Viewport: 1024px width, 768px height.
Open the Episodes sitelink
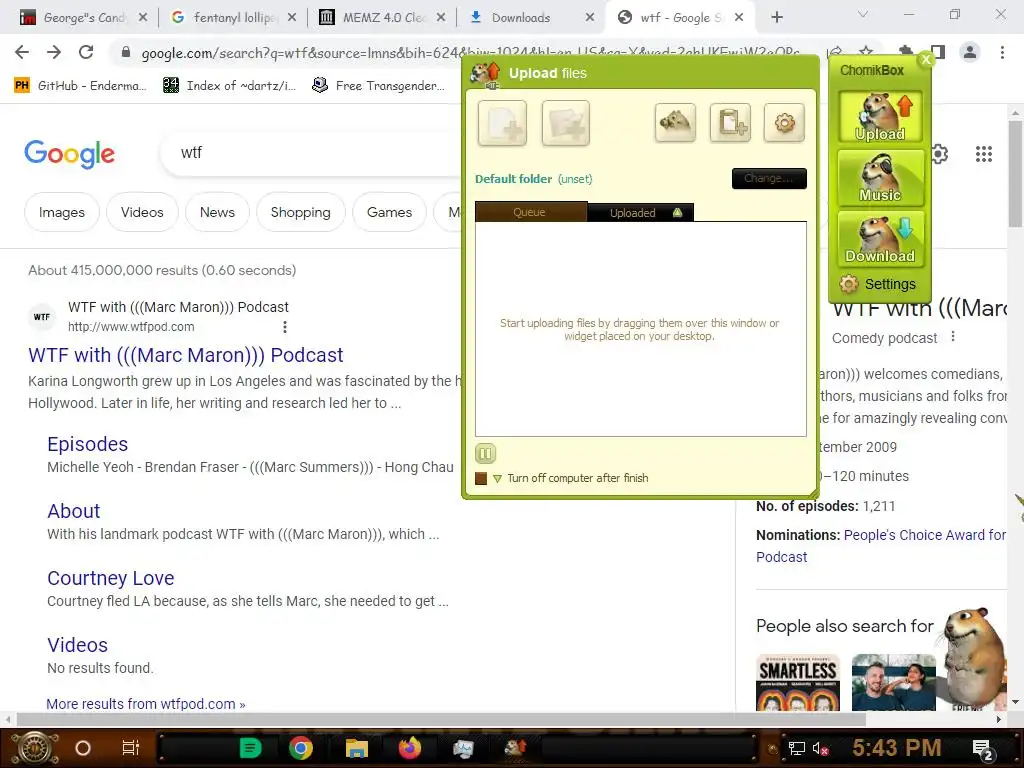coord(88,444)
